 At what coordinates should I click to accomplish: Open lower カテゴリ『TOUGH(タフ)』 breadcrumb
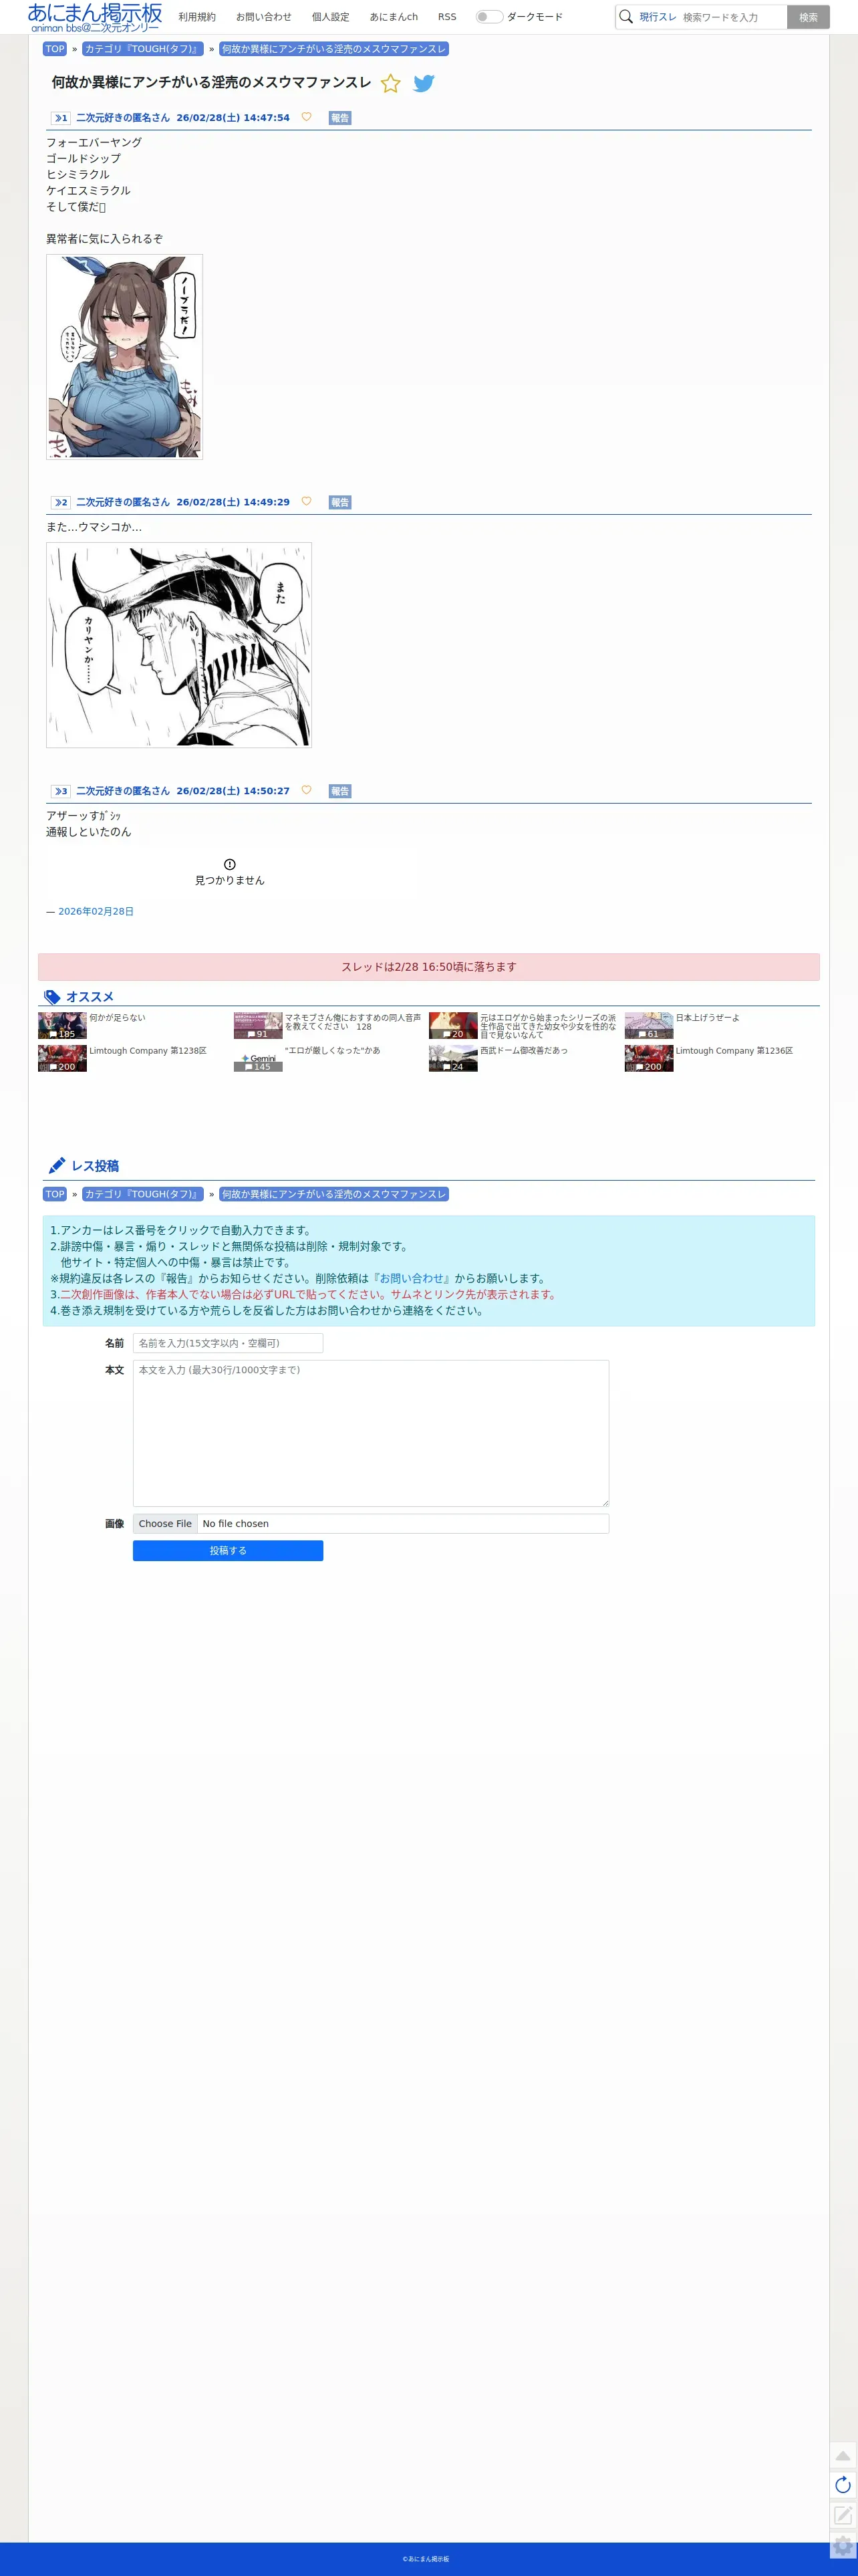pyautogui.click(x=143, y=1194)
